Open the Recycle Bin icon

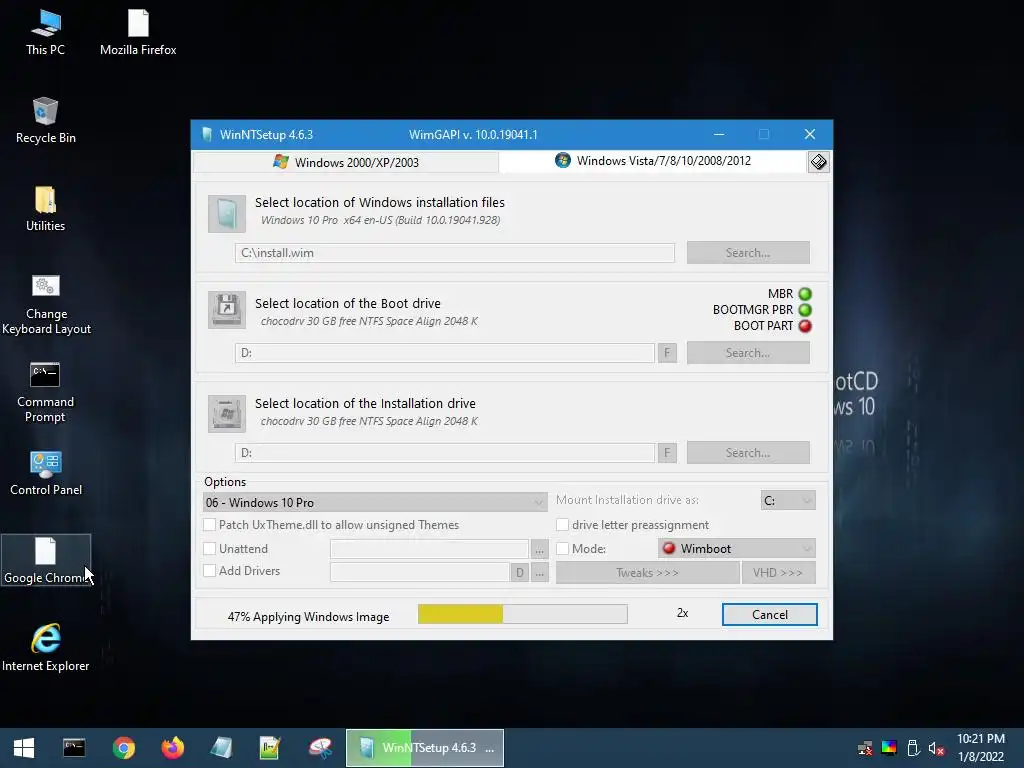click(46, 121)
